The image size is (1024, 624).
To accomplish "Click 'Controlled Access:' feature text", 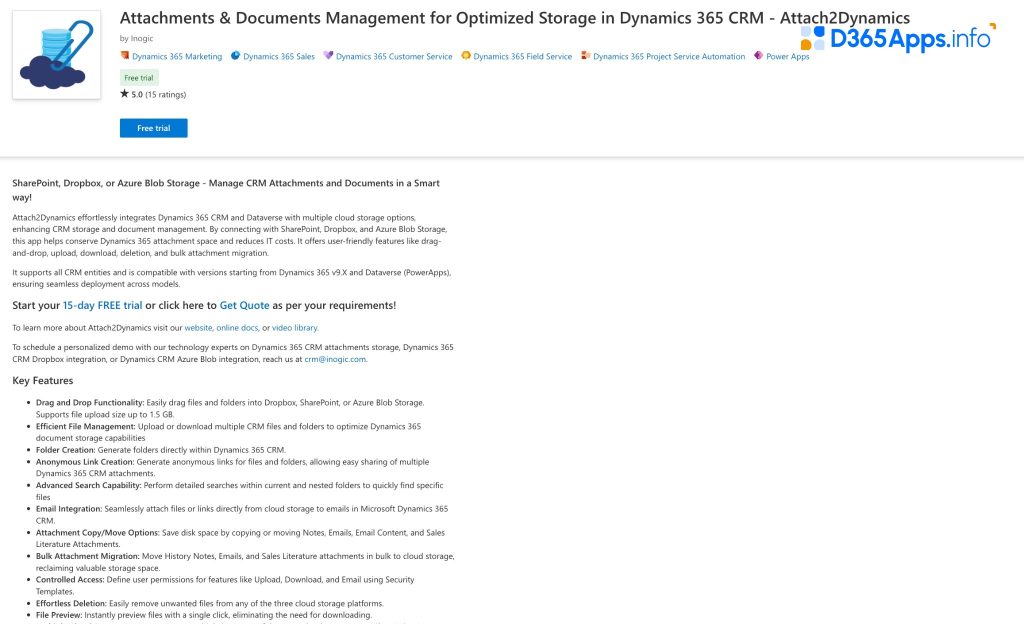I will coord(70,580).
